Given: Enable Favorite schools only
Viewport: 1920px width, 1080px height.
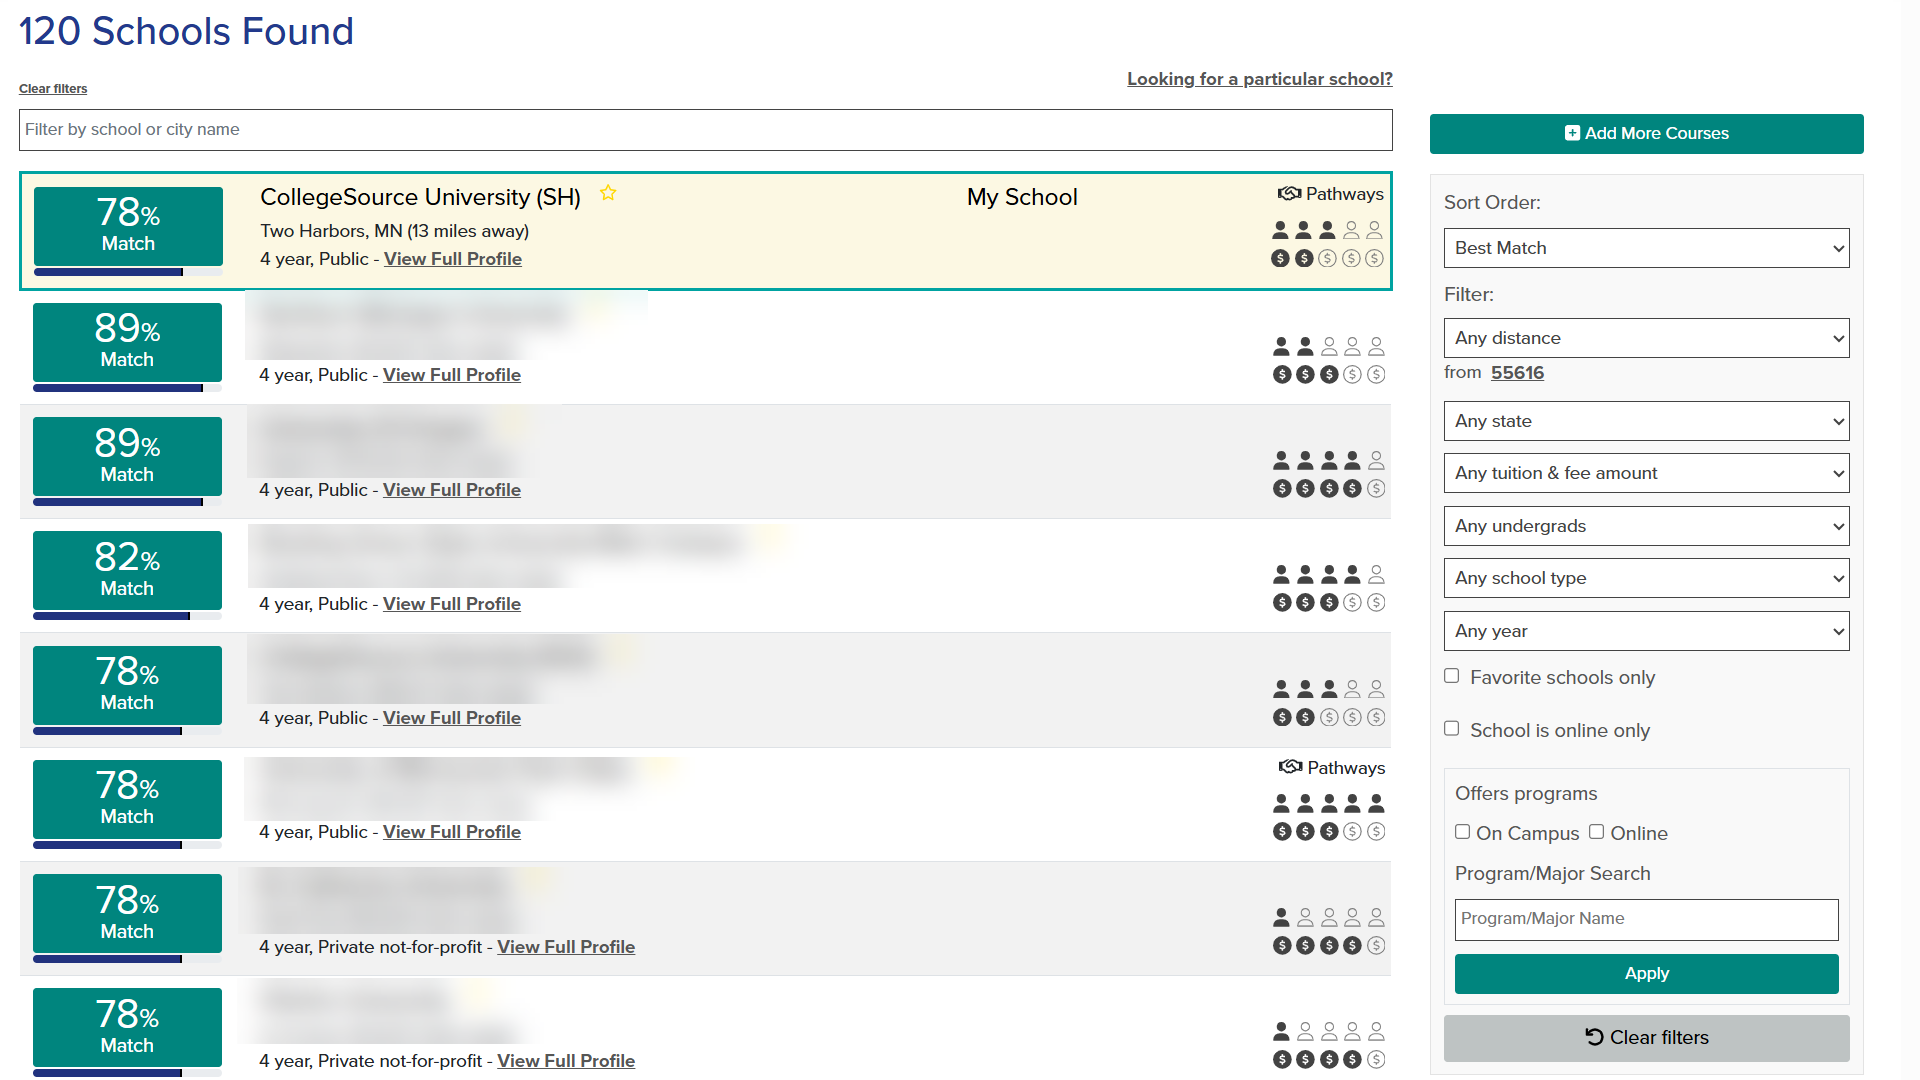Looking at the screenshot, I should click(1452, 676).
